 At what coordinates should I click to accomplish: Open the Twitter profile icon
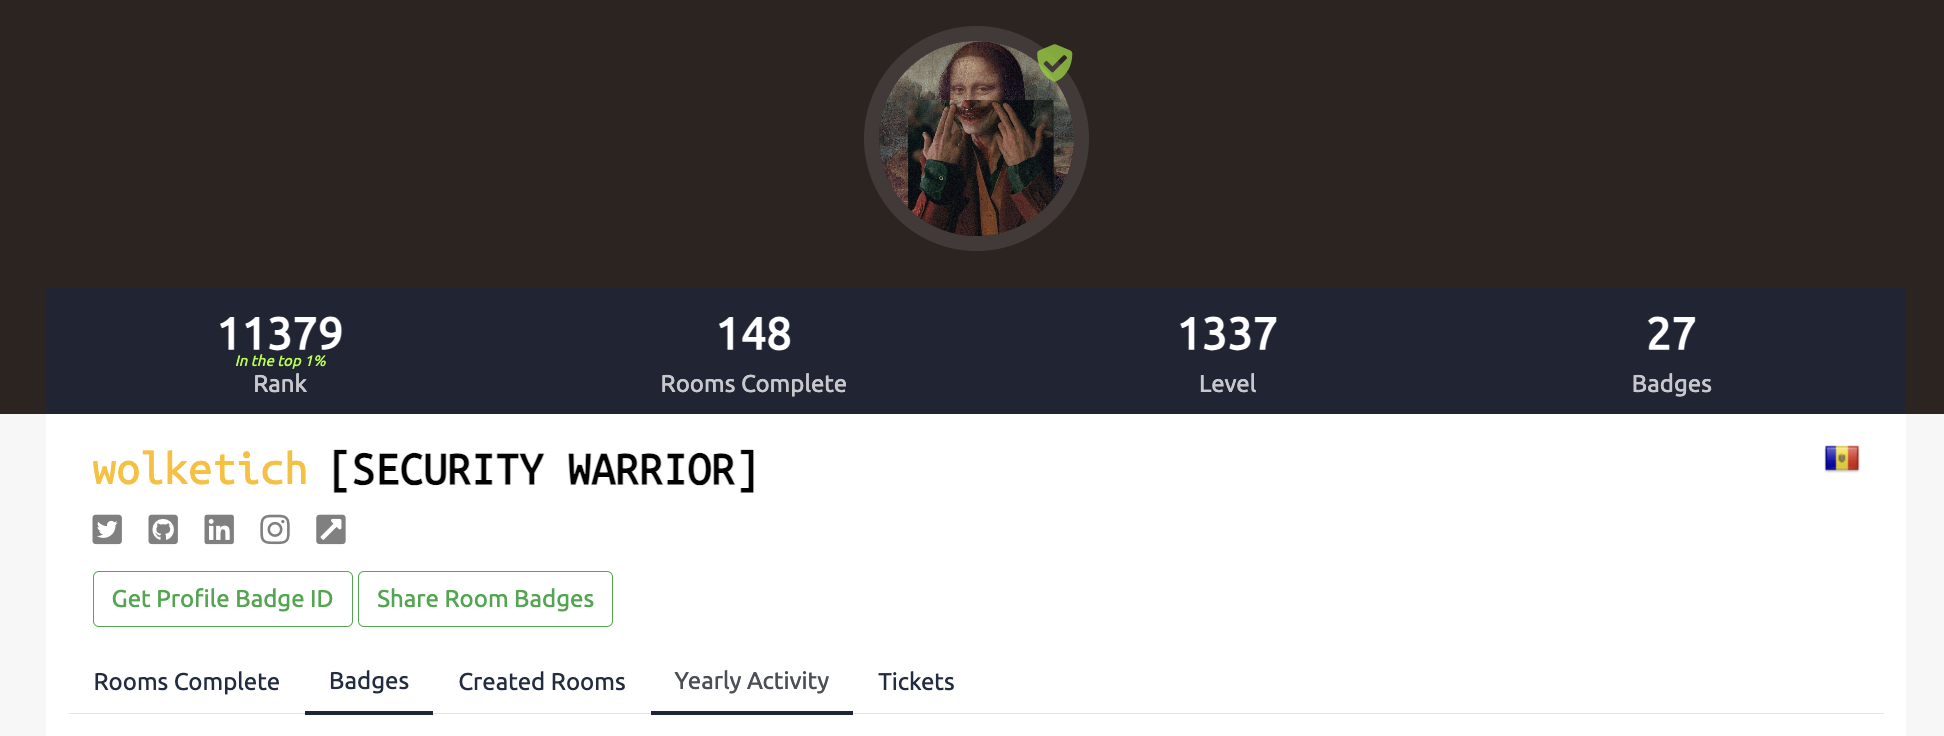107,529
